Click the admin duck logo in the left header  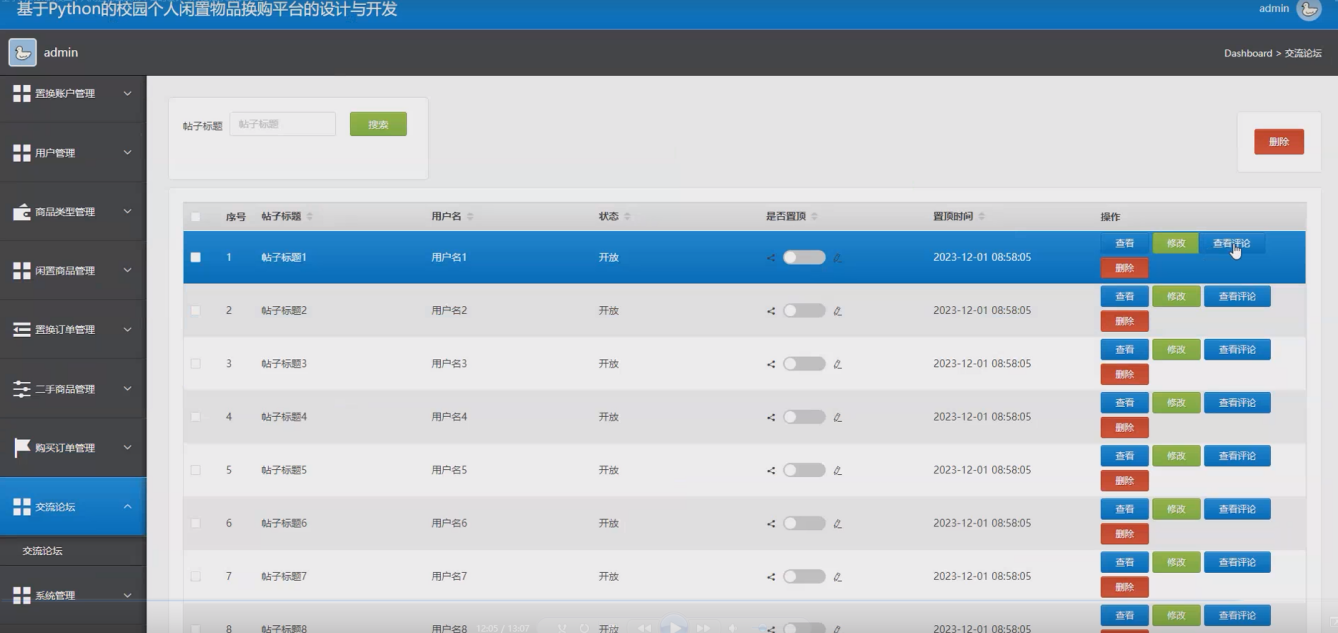pos(22,52)
